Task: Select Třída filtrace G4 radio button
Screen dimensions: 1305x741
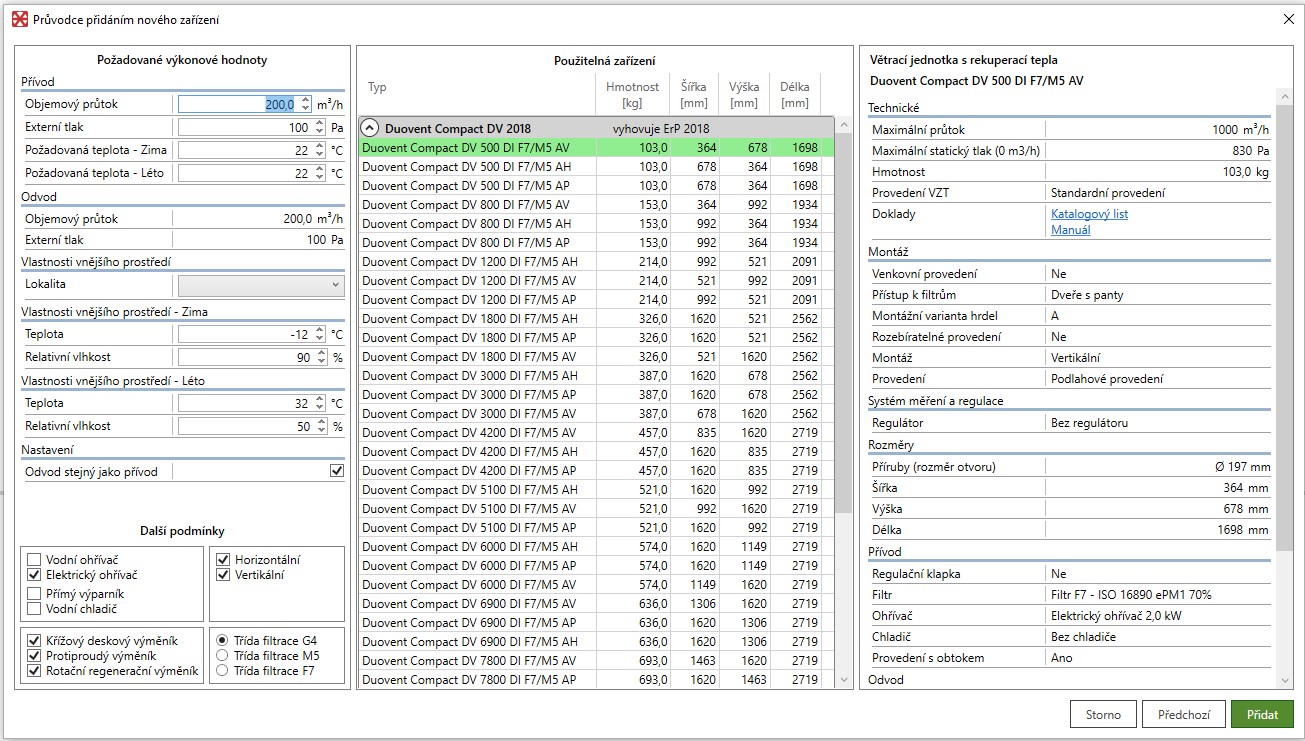Action: pos(222,641)
